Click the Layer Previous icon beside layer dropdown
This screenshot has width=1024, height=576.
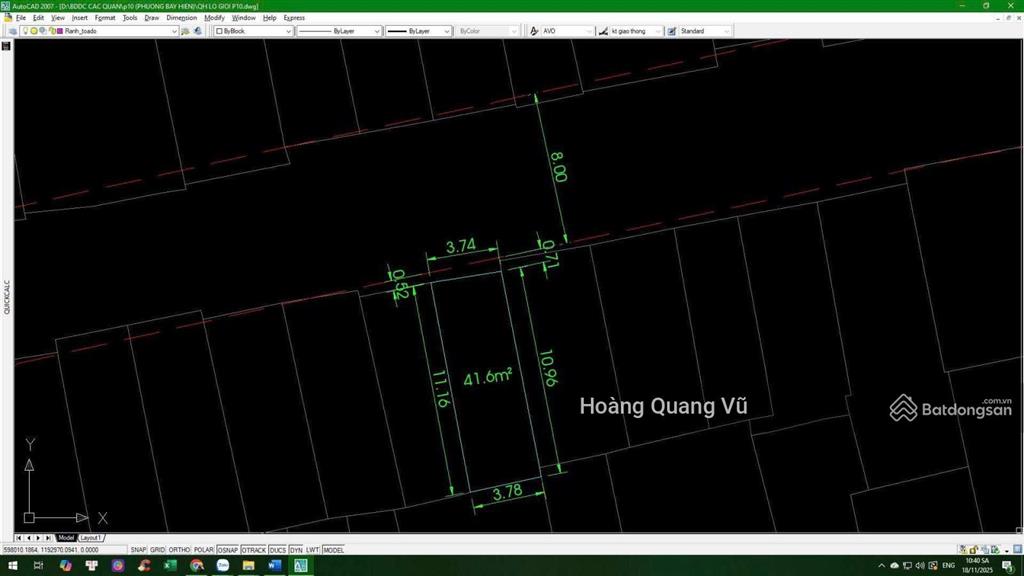[x=197, y=31]
